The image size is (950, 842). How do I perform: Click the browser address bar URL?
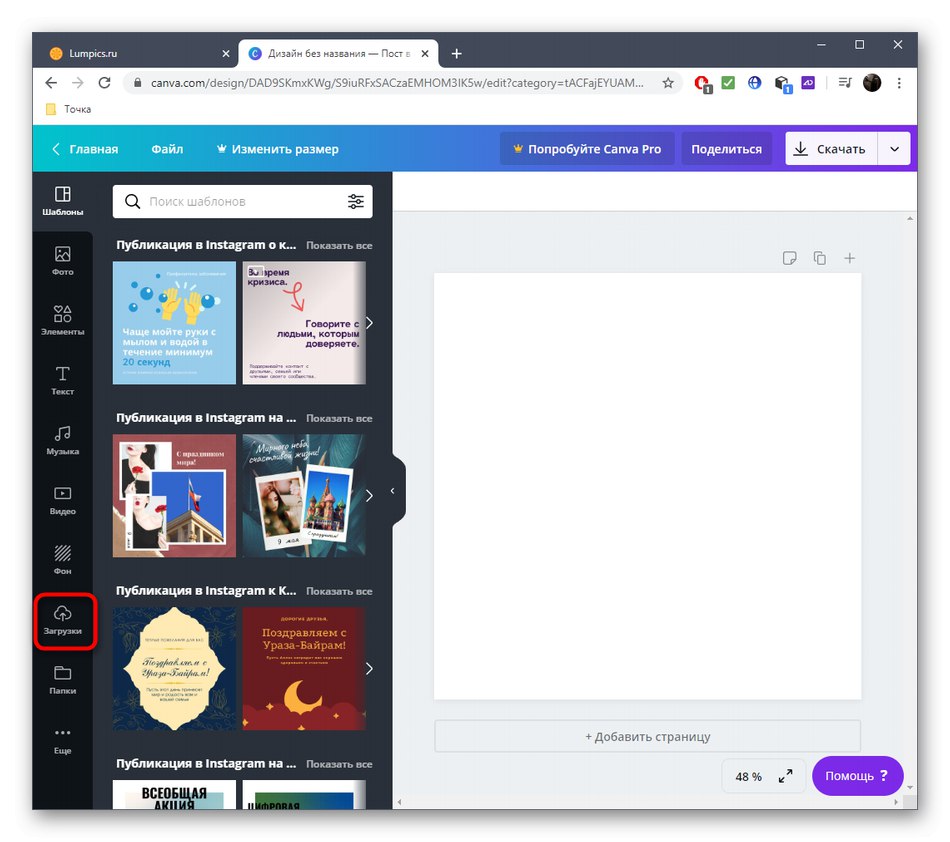pyautogui.click(x=397, y=83)
